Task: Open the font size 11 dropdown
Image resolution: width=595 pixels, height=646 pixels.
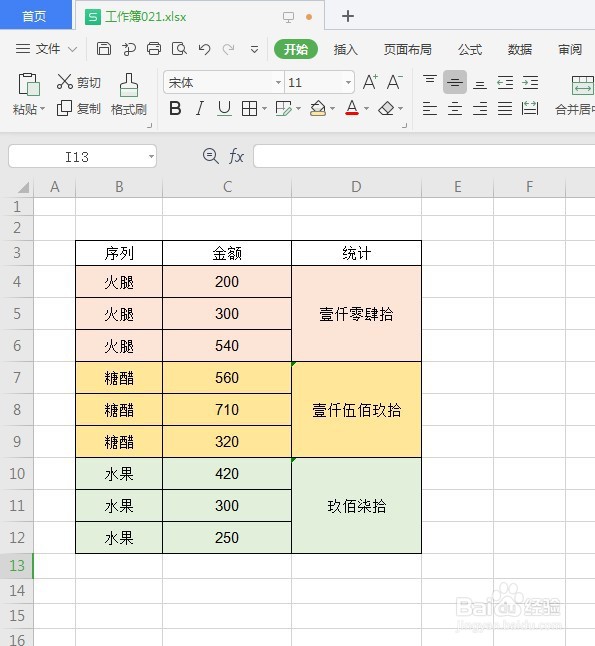Action: coord(349,82)
